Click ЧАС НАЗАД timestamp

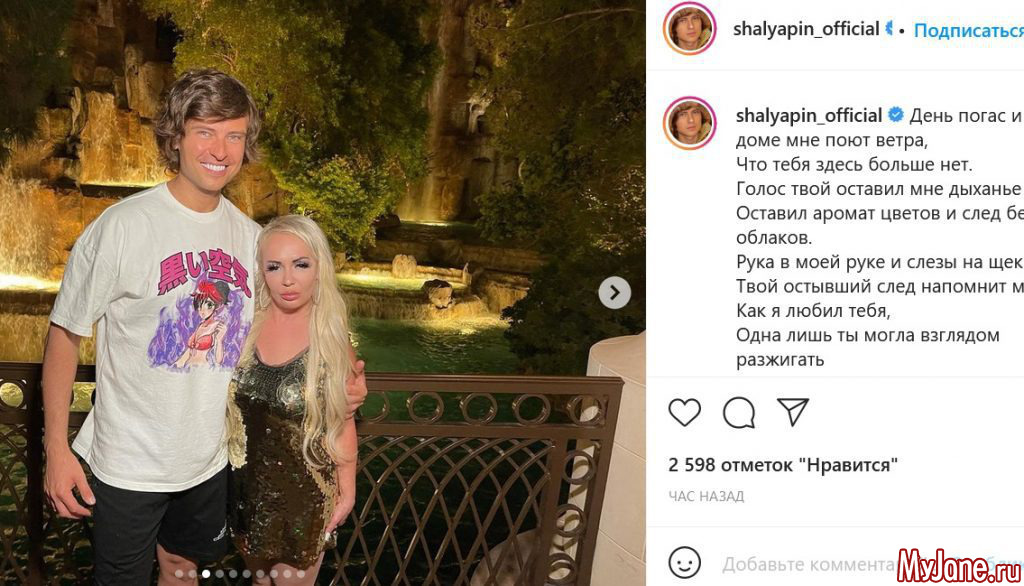tap(706, 496)
